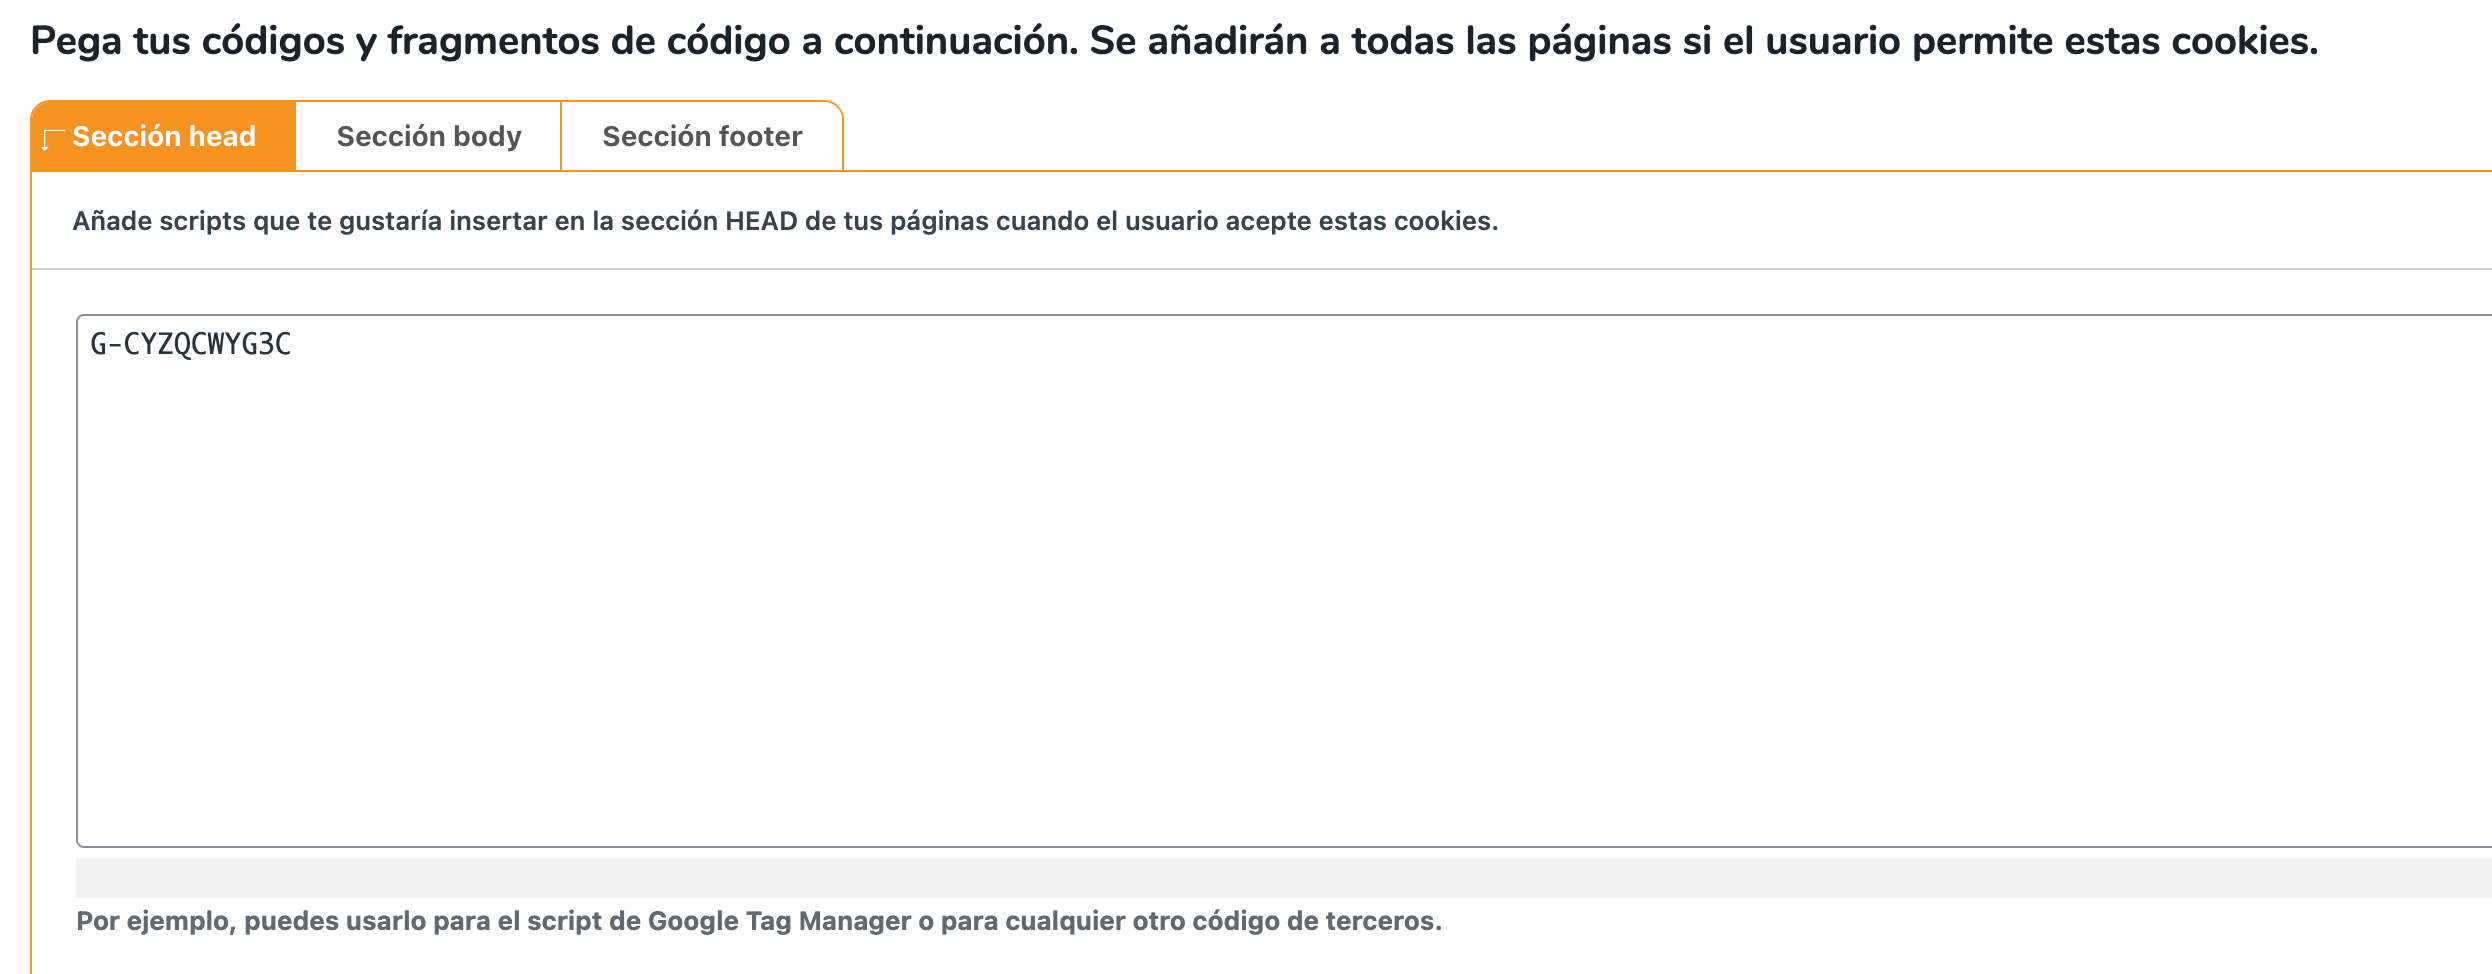Click the 'Añade scripts que te gustaría' description
Screen dimensions: 2492x974
(785, 221)
